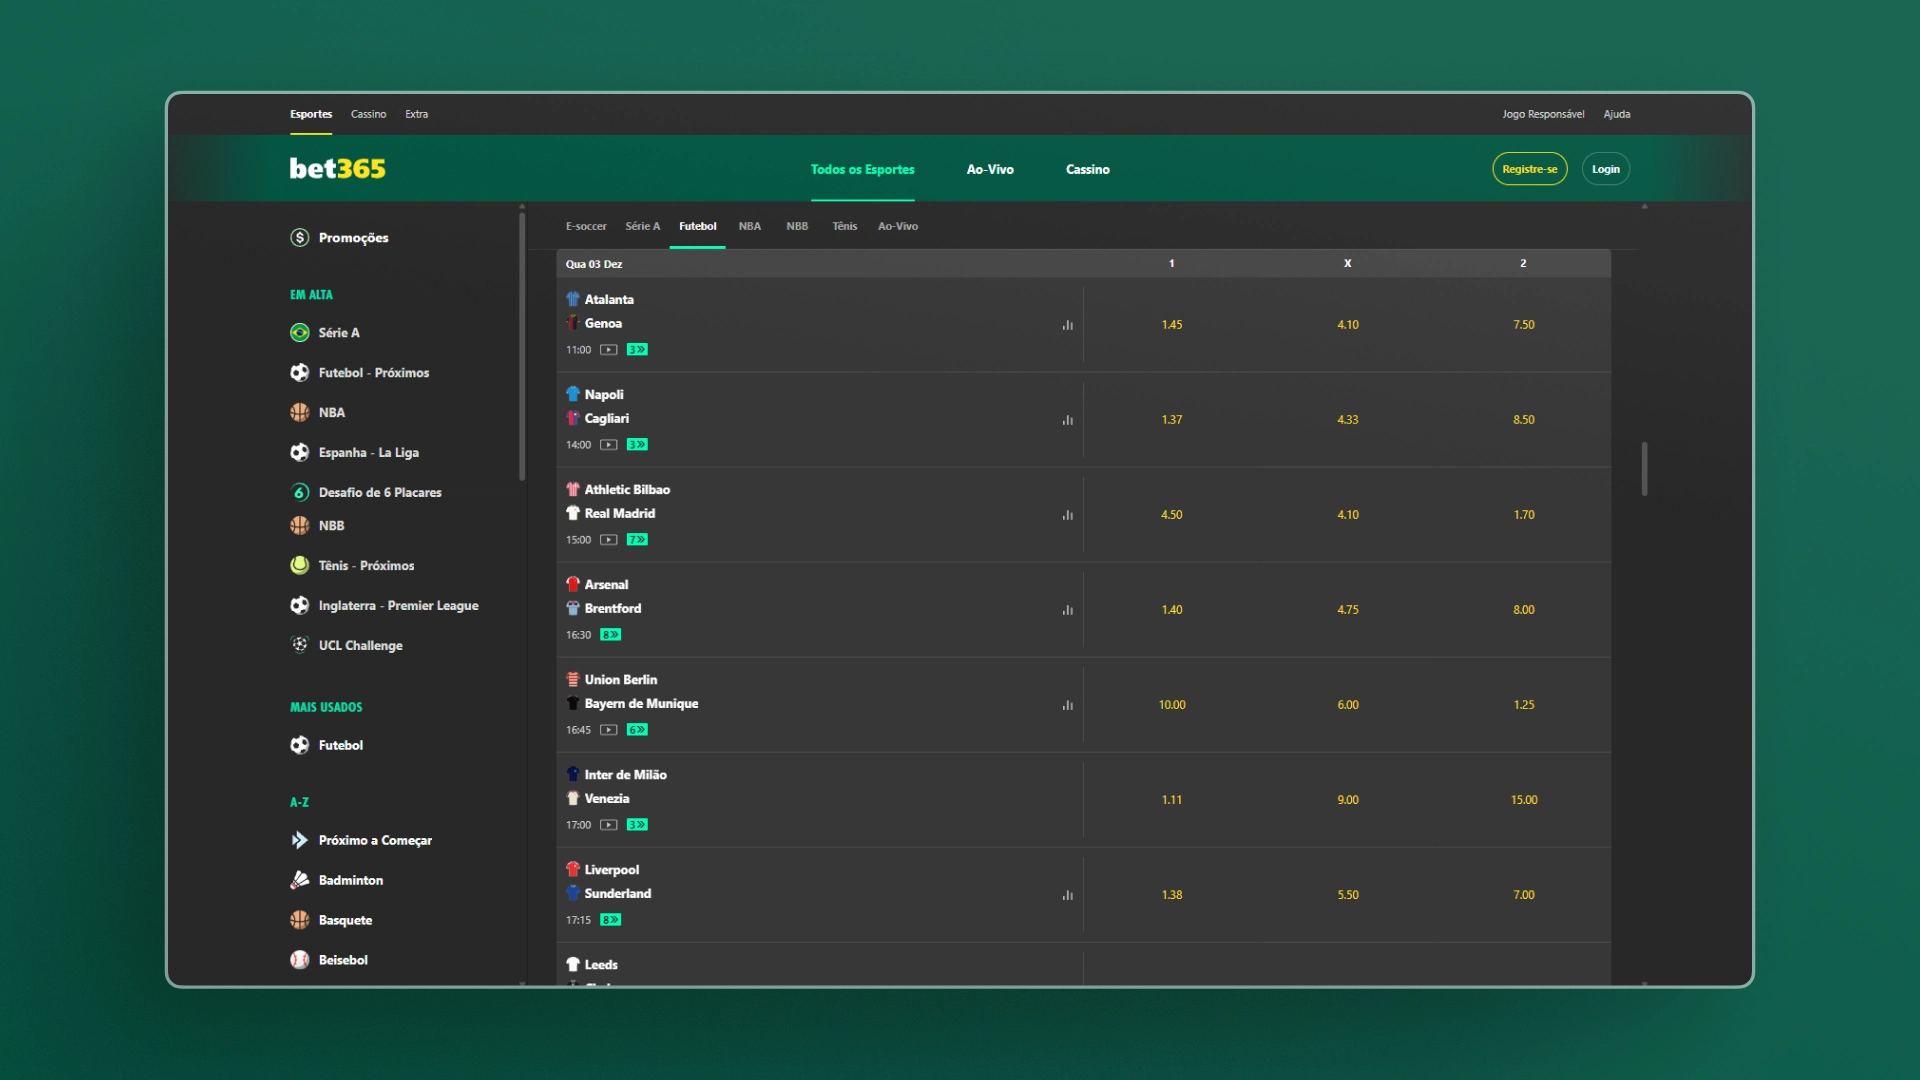The height and width of the screenshot is (1080, 1920).
Task: Open stats chart for Atalanta vs Genoa
Action: [1067, 325]
